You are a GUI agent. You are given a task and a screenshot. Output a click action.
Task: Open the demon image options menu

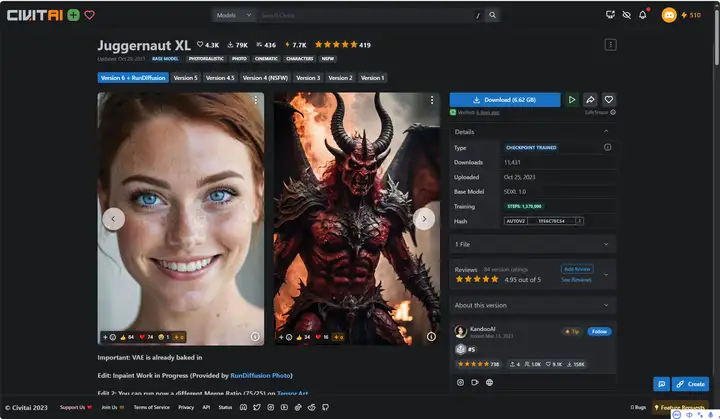432,100
